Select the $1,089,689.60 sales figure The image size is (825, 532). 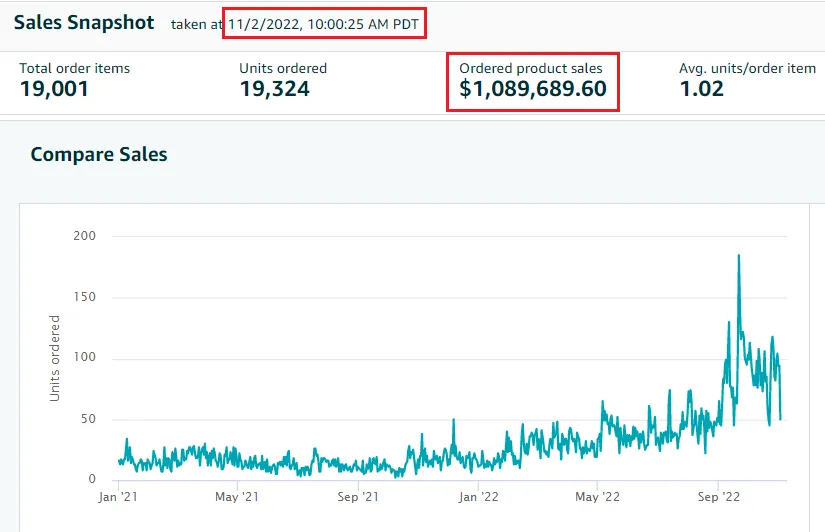click(533, 88)
